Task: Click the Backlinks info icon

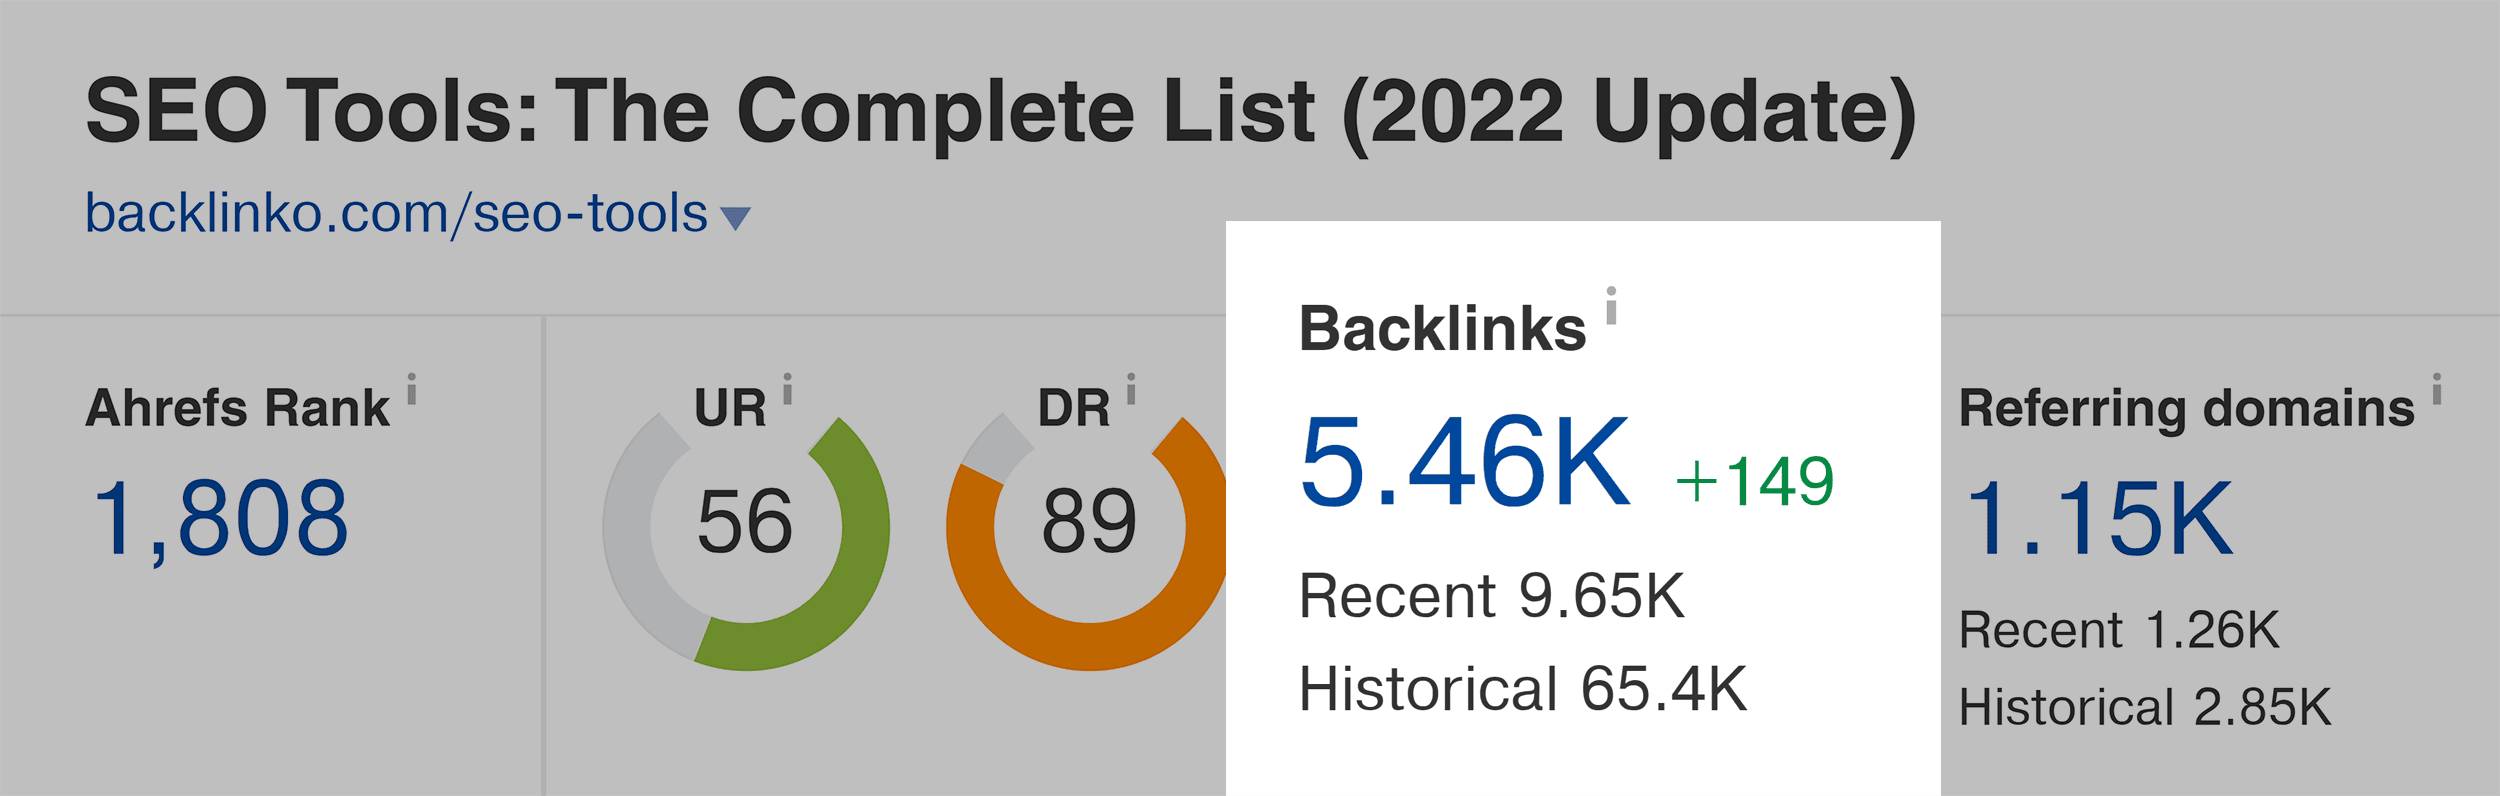Action: (1611, 305)
